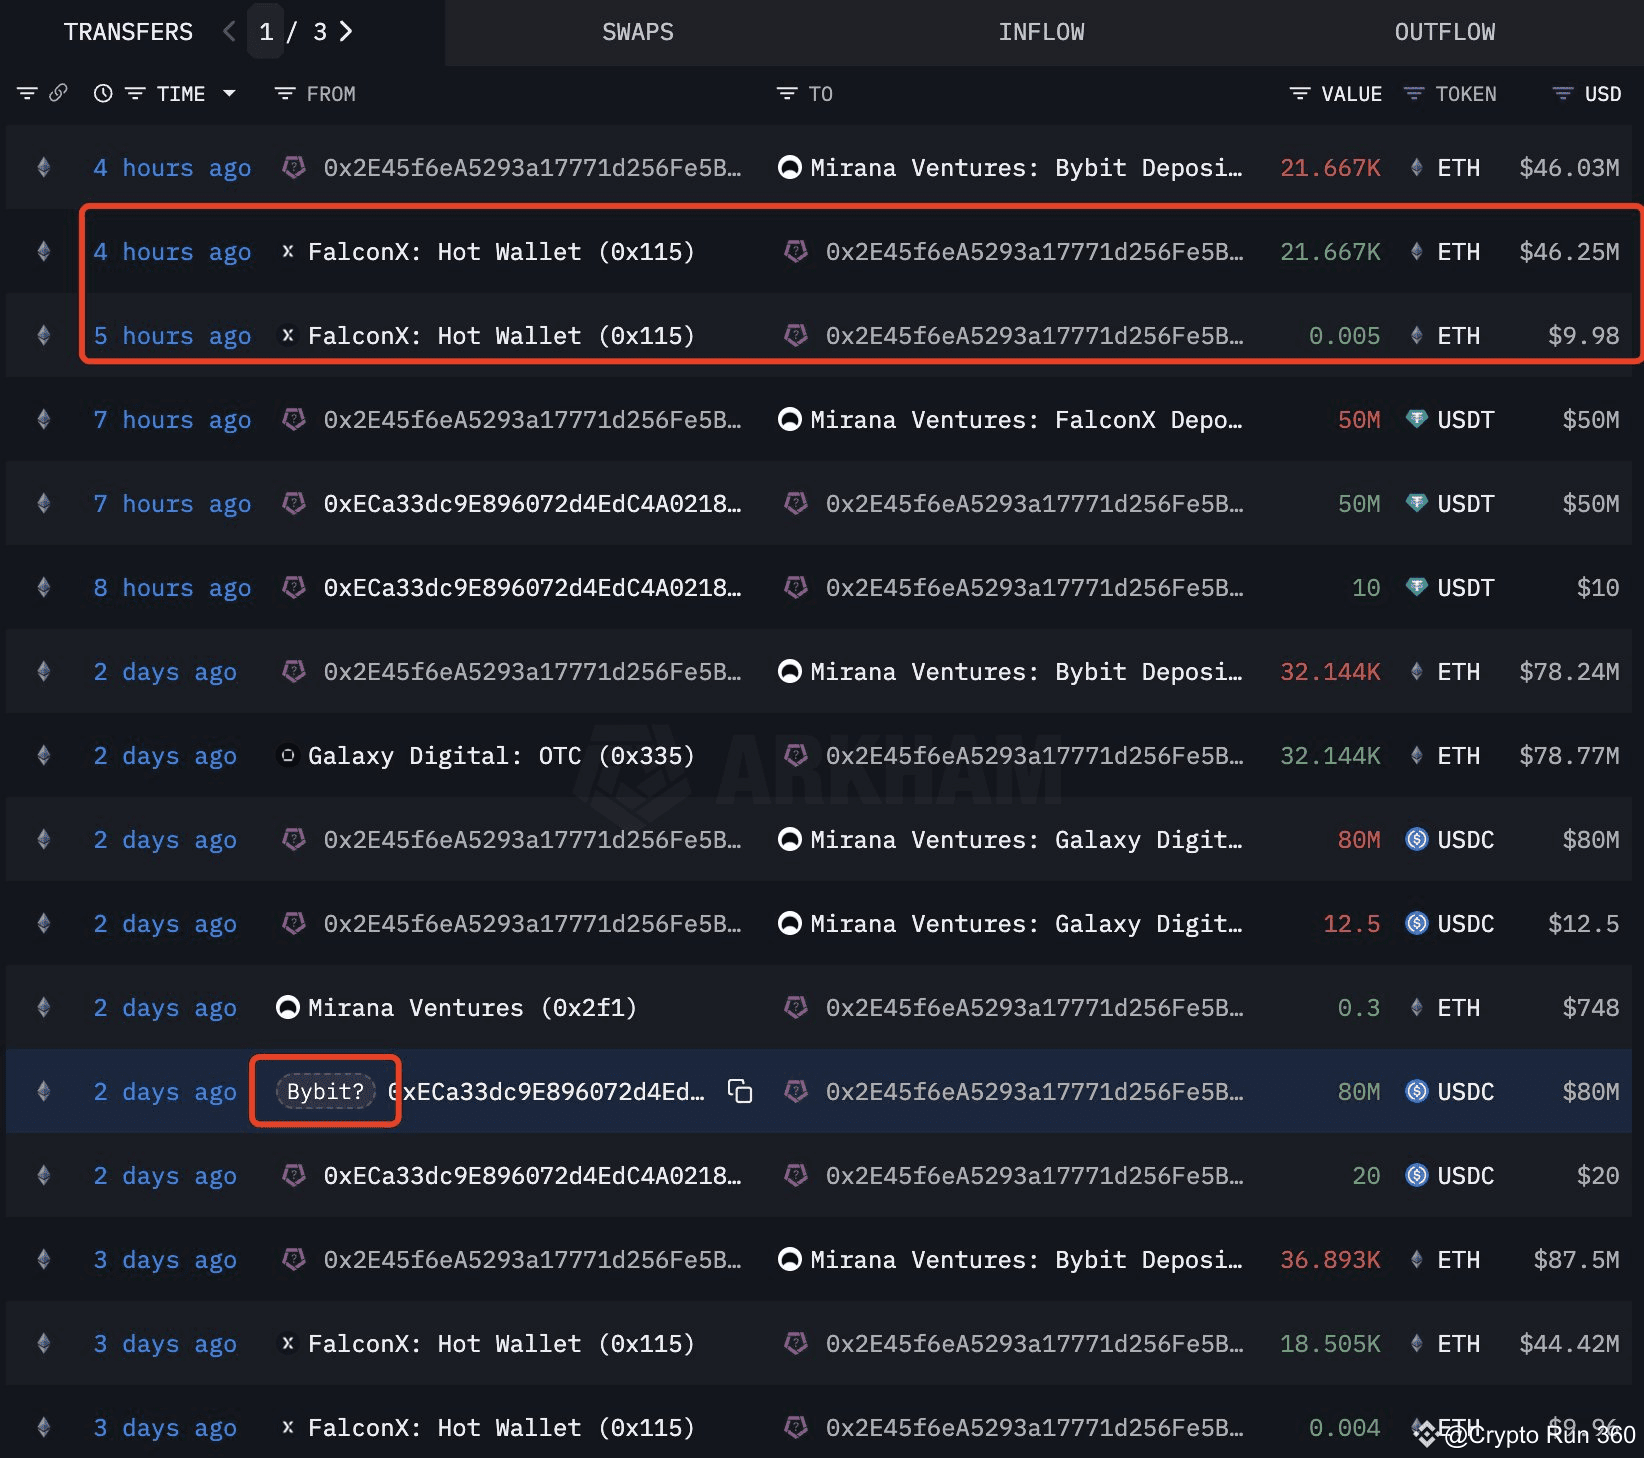The image size is (1644, 1458).
Task: Click the Bybit? label on the 80M USDC row
Action: point(324,1091)
